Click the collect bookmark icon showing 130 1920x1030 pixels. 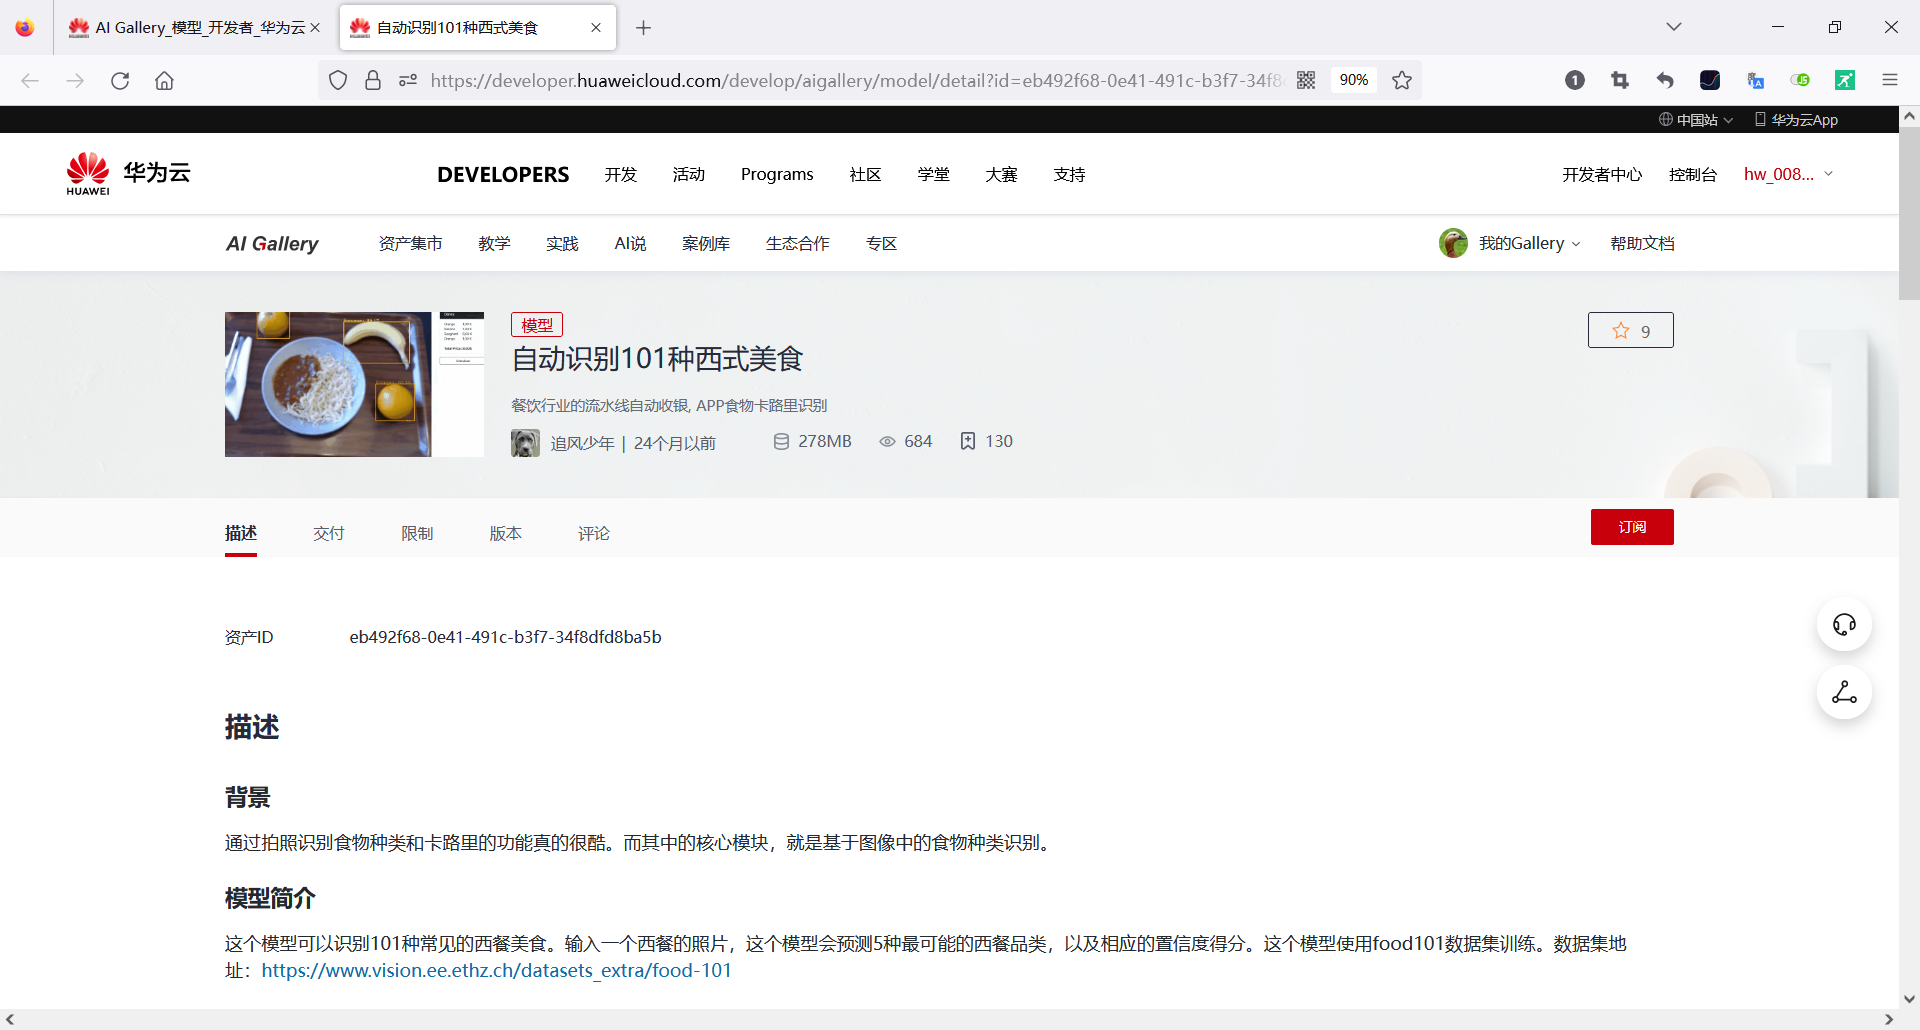tap(967, 441)
